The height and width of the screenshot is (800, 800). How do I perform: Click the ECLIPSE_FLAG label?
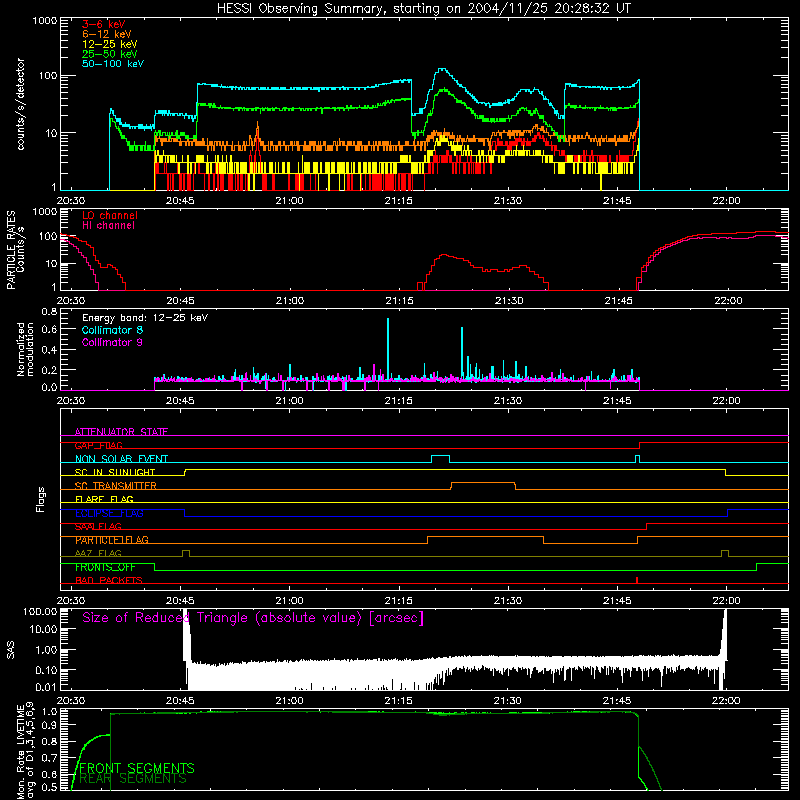[x=109, y=513]
